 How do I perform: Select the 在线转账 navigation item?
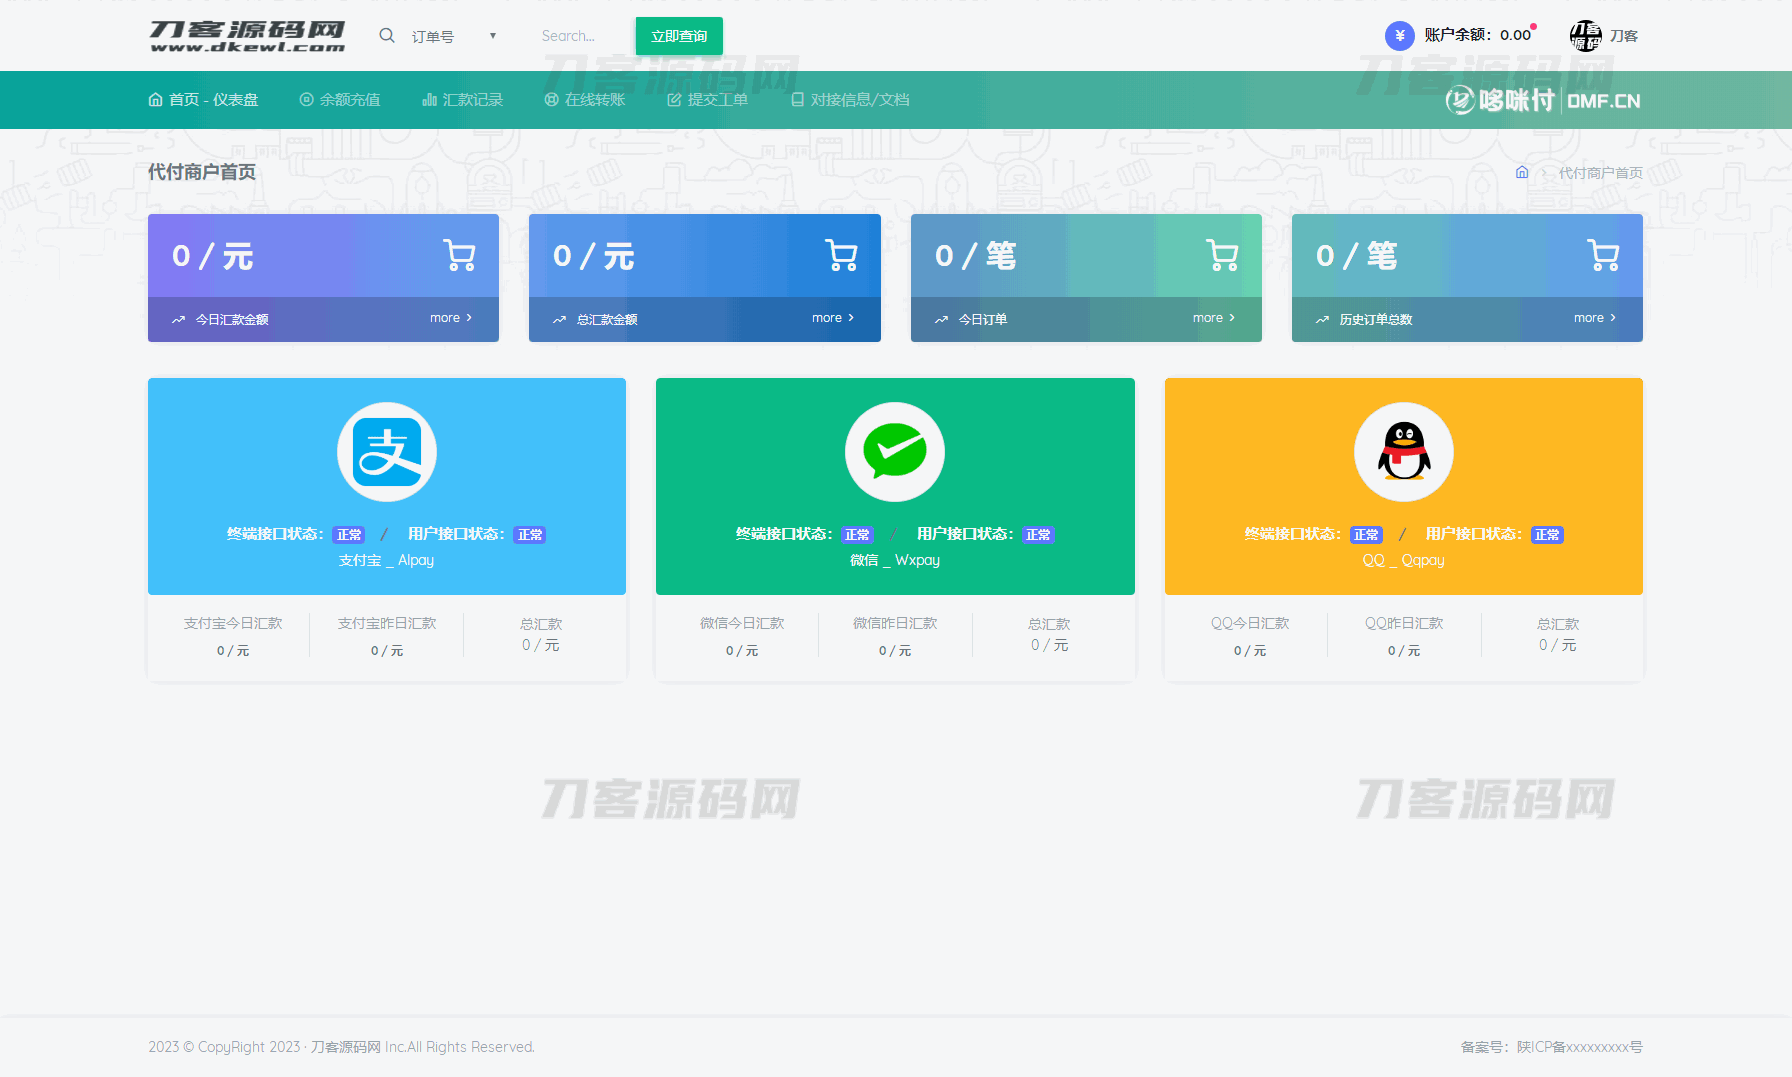click(585, 100)
